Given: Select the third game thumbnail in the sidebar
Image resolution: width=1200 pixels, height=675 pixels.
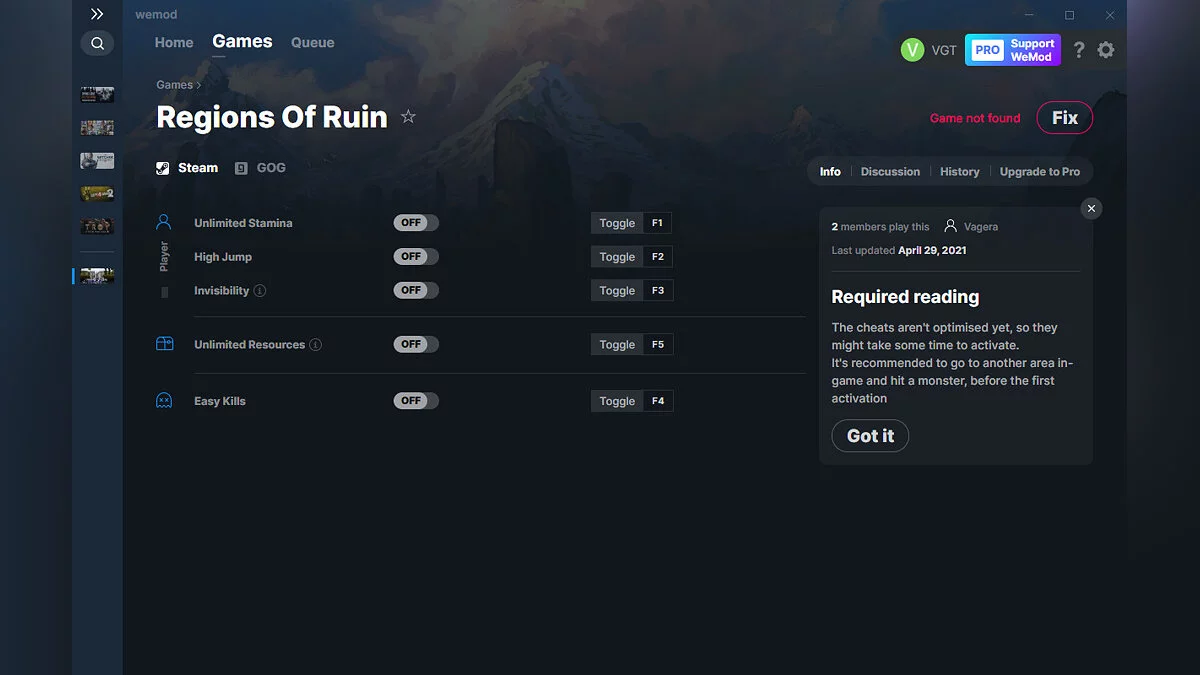Looking at the screenshot, I should [x=97, y=161].
